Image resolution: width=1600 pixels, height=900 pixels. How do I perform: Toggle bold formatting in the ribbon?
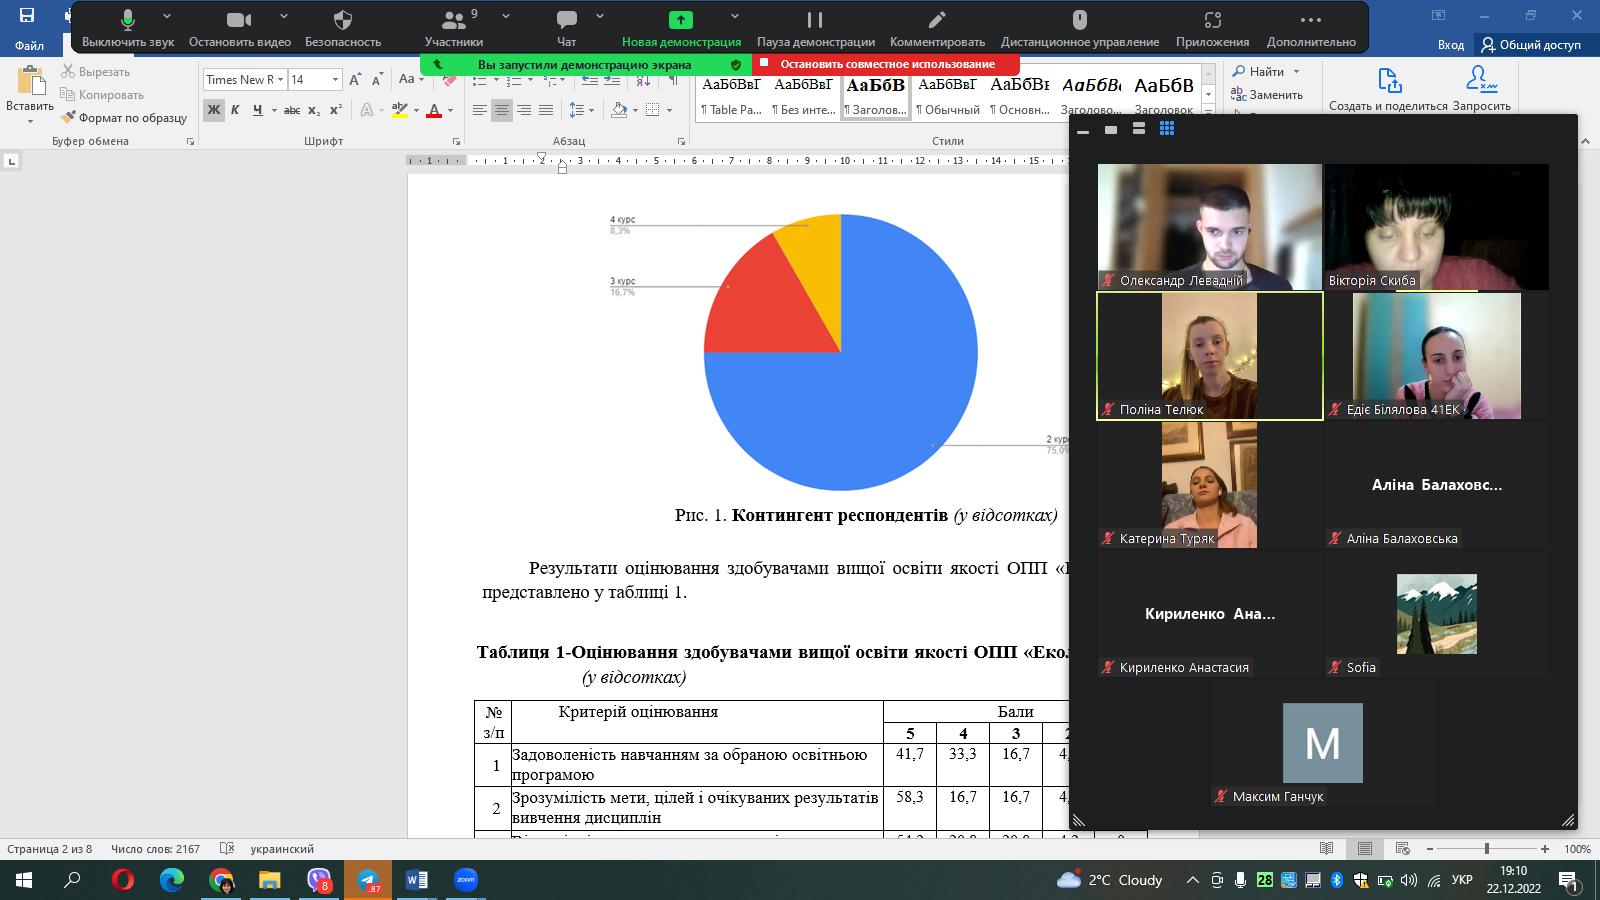[213, 110]
